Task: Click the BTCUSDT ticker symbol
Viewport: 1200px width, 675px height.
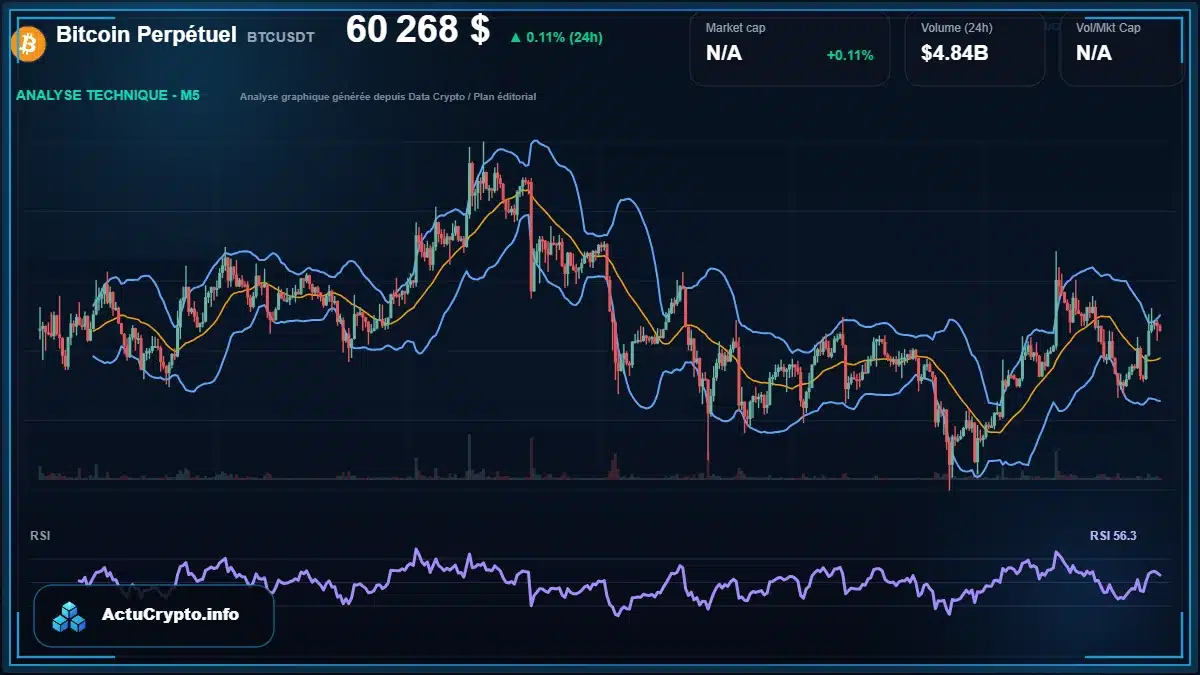Action: 281,37
